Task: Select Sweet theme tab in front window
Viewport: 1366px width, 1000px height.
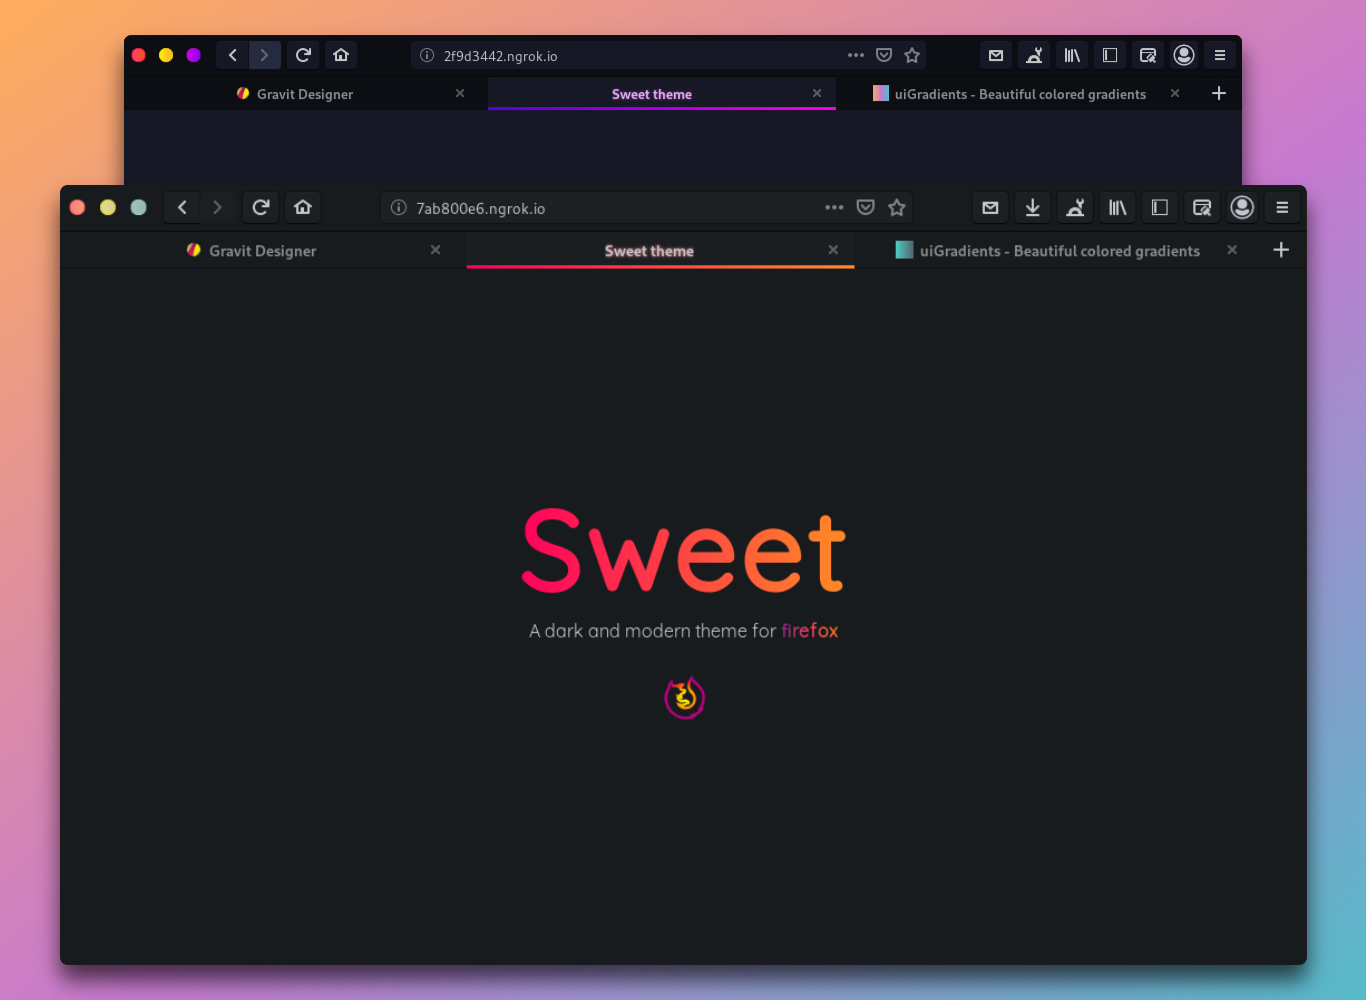Action: point(660,250)
